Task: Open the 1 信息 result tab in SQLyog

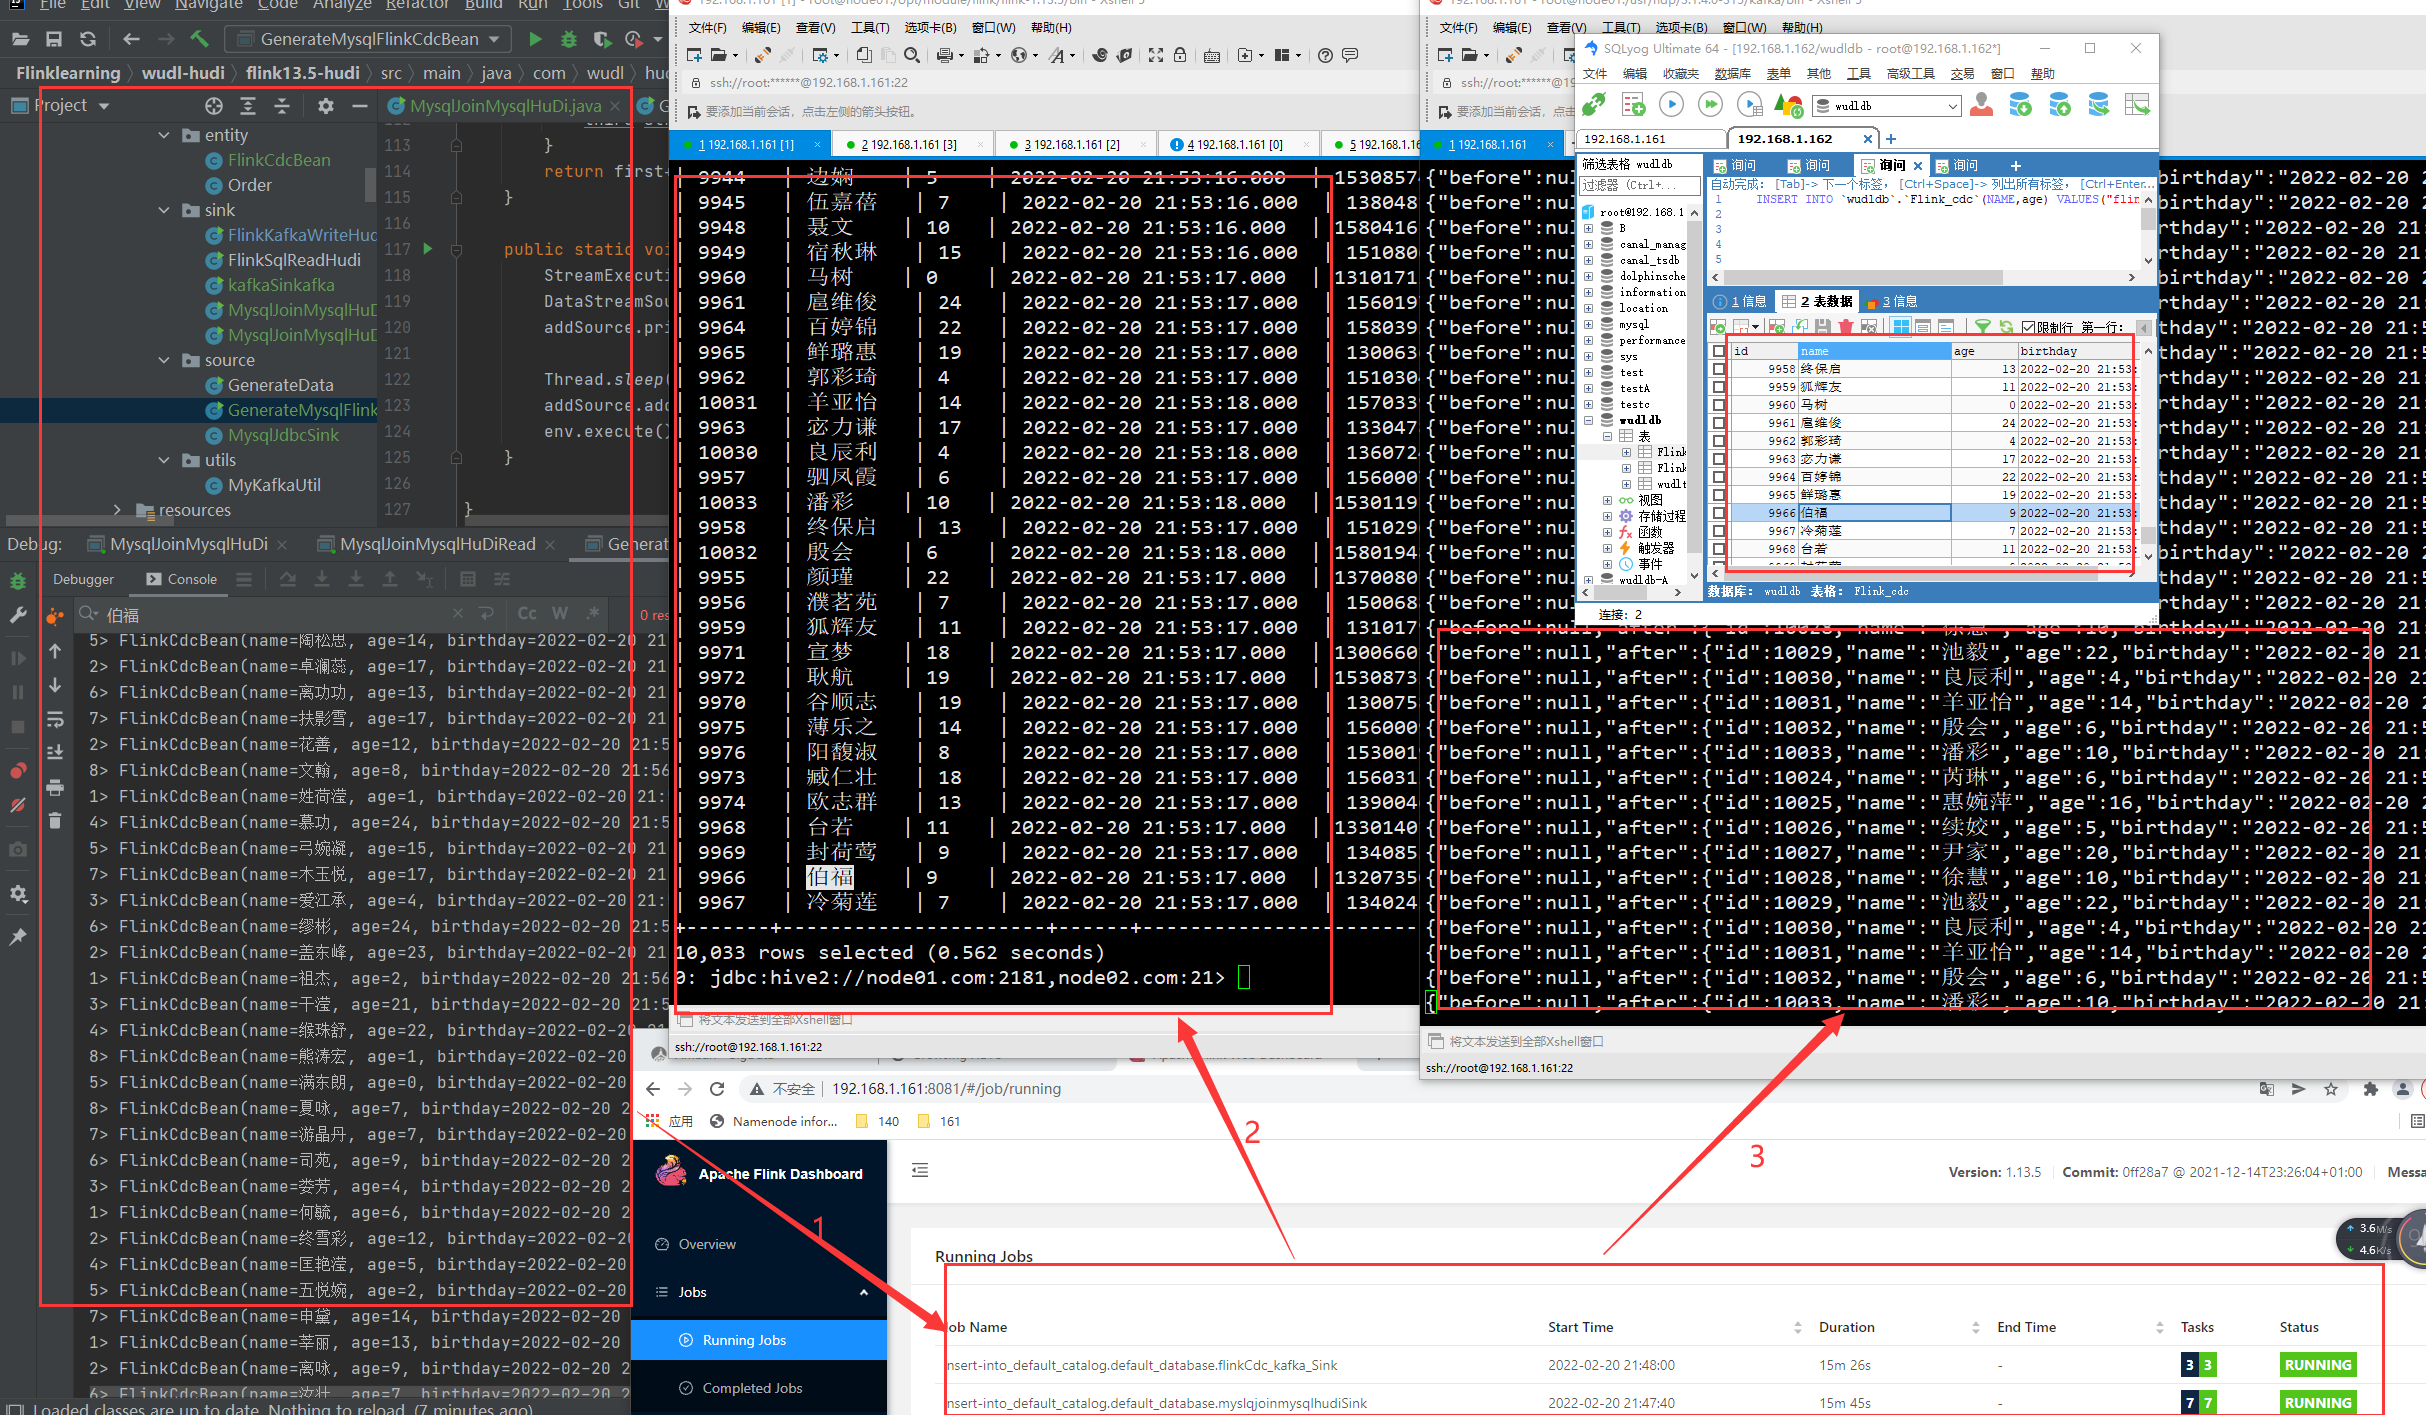Action: [x=1740, y=301]
